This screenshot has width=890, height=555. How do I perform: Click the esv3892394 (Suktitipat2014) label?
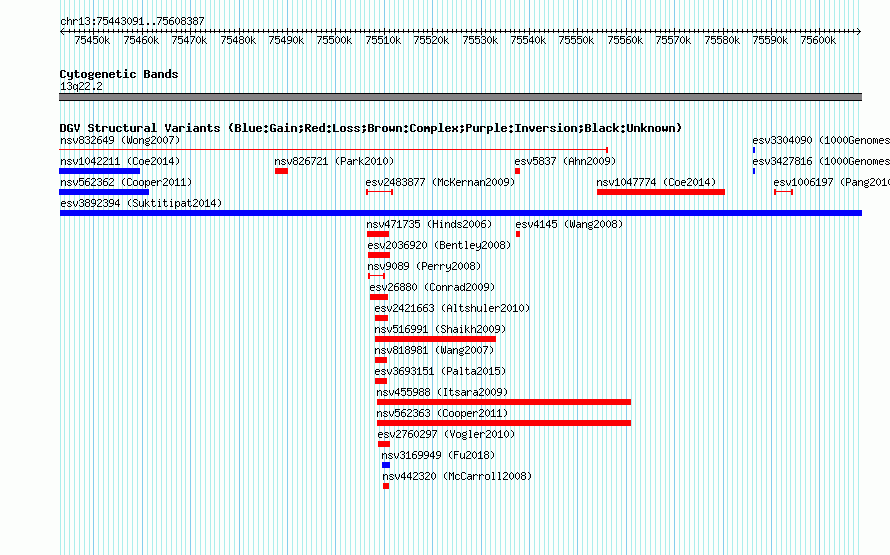[141, 203]
